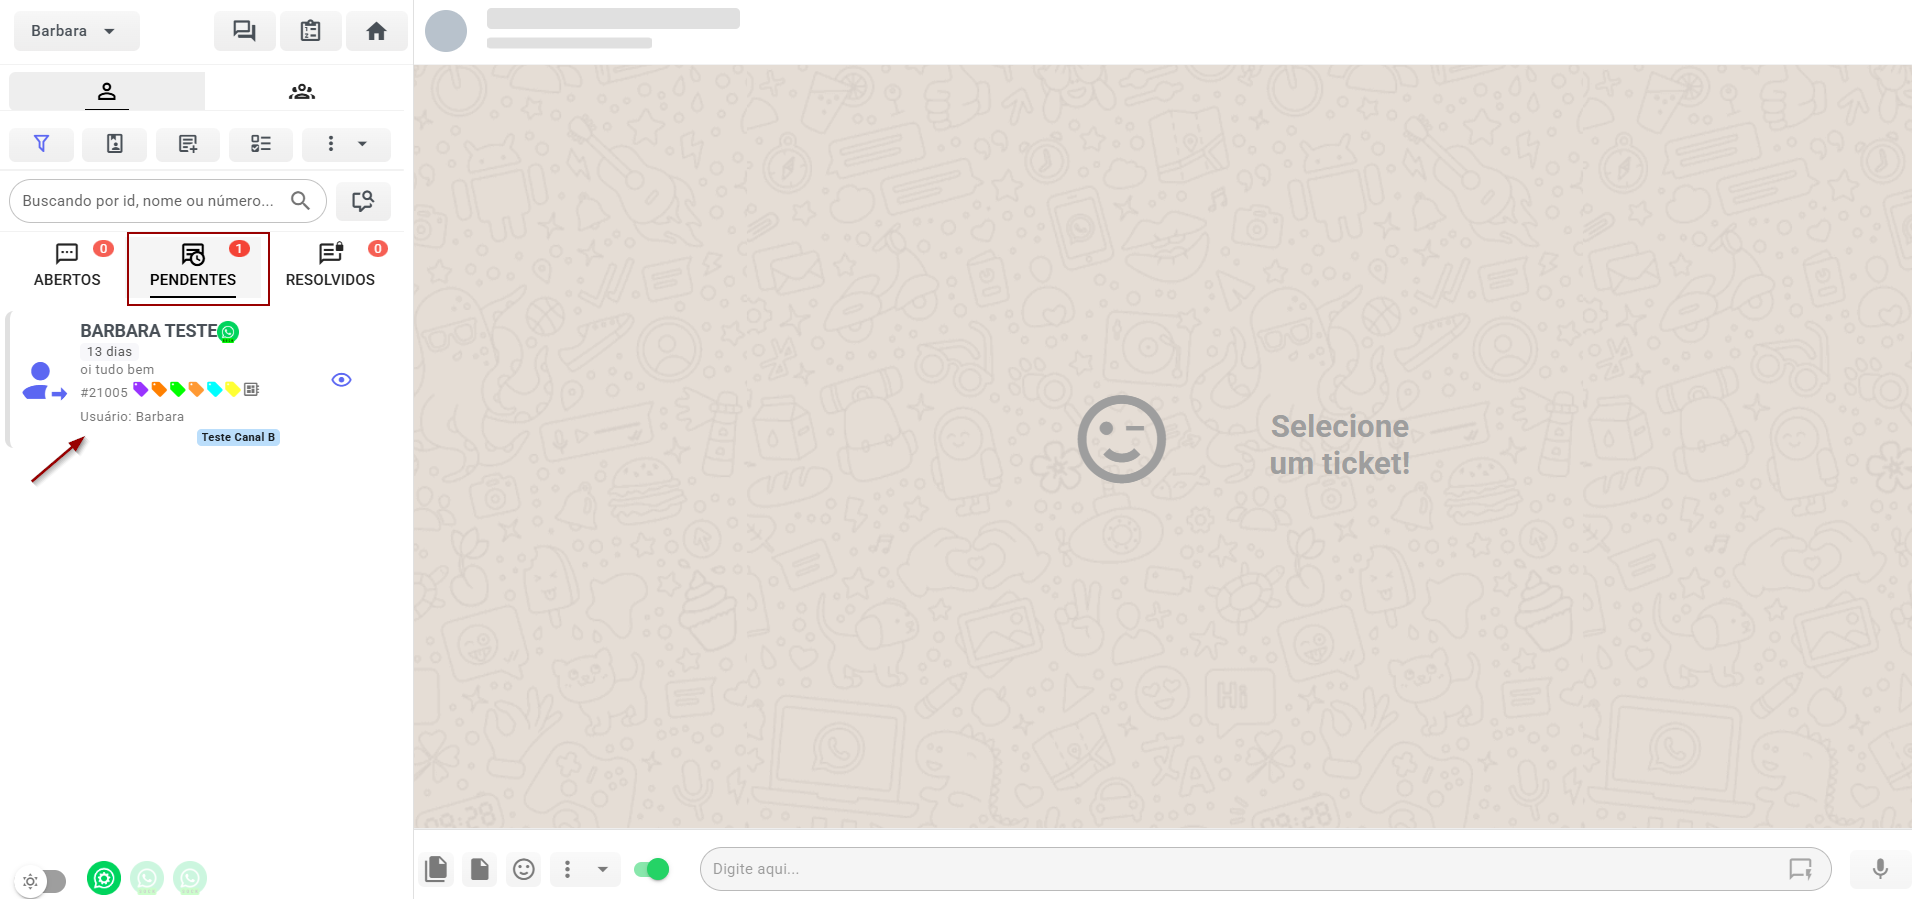Toggle the dark mode switch
The height and width of the screenshot is (899, 1912).
click(42, 881)
